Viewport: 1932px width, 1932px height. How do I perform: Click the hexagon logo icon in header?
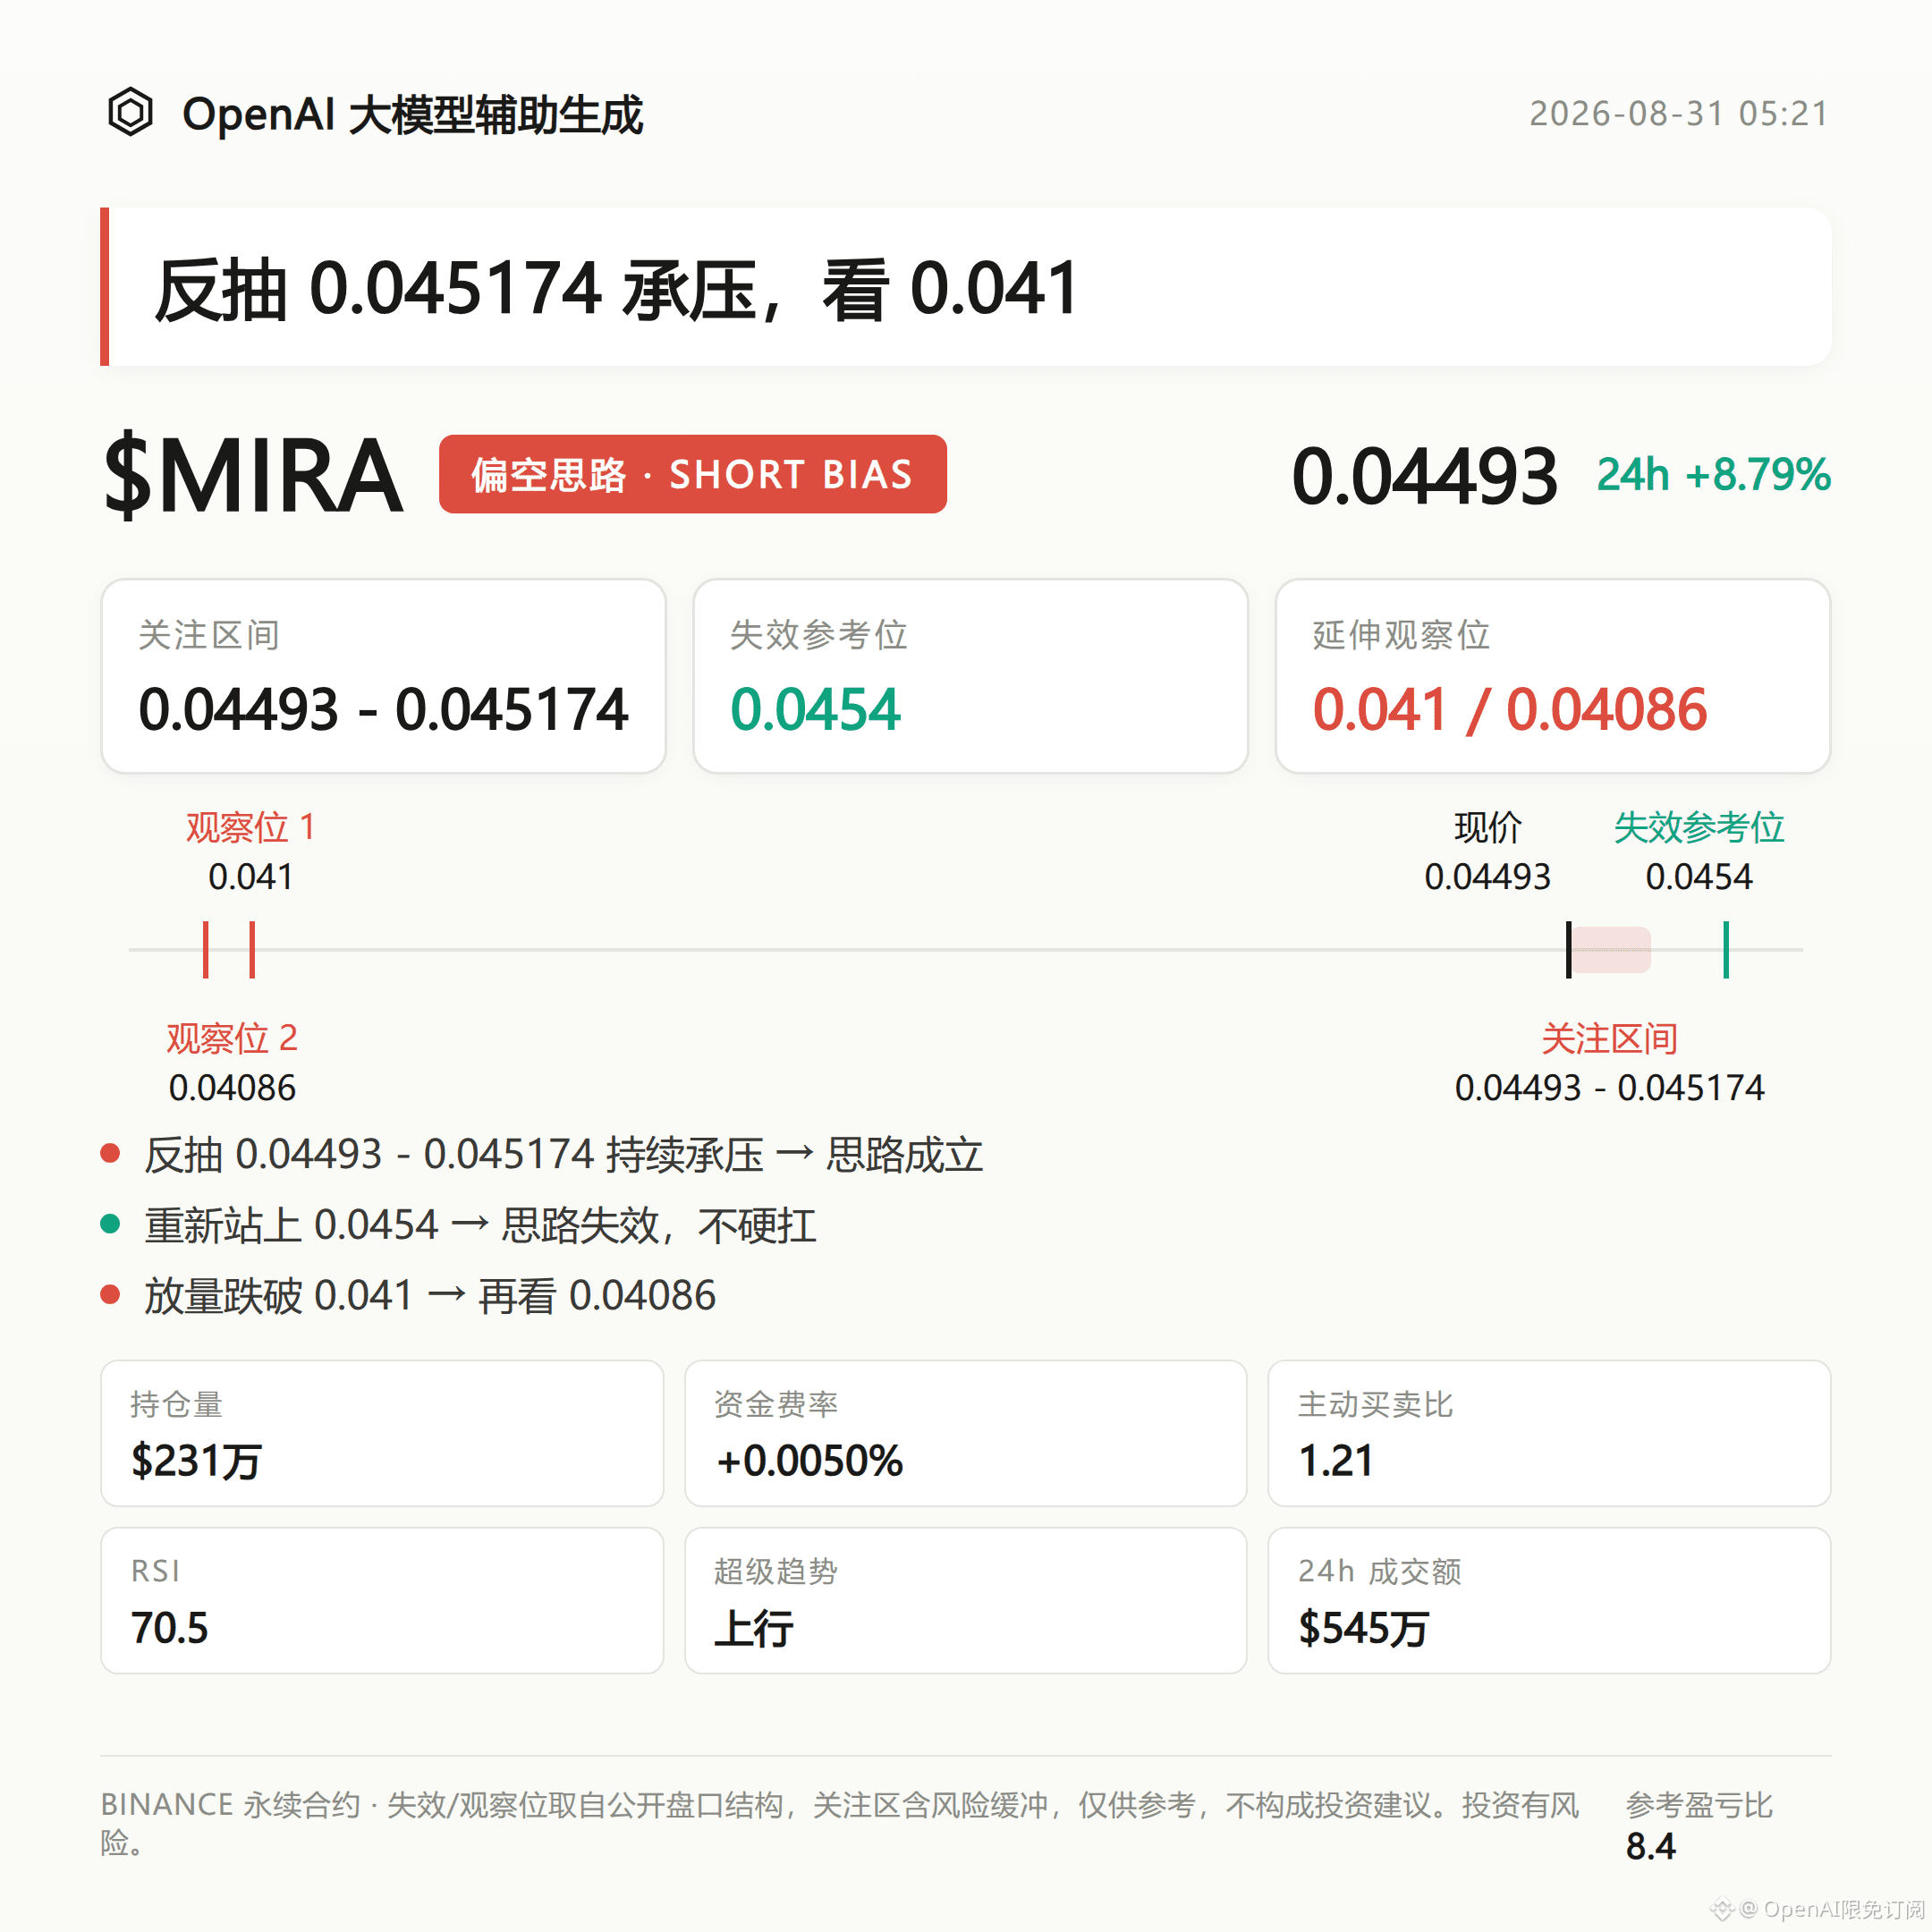click(x=130, y=112)
